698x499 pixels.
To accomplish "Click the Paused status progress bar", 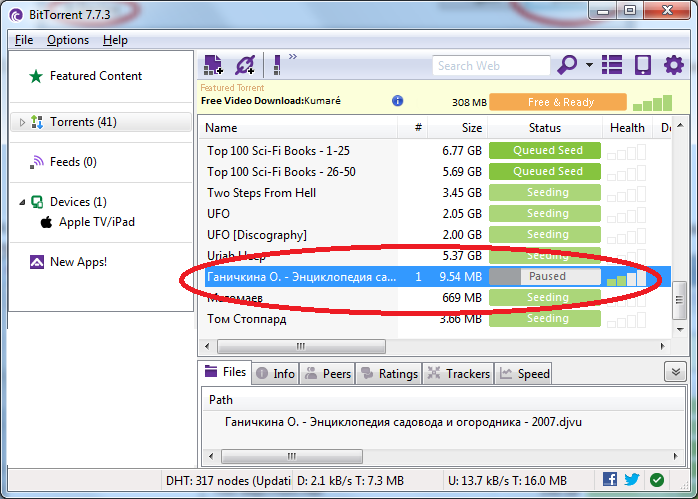I will coord(545,276).
